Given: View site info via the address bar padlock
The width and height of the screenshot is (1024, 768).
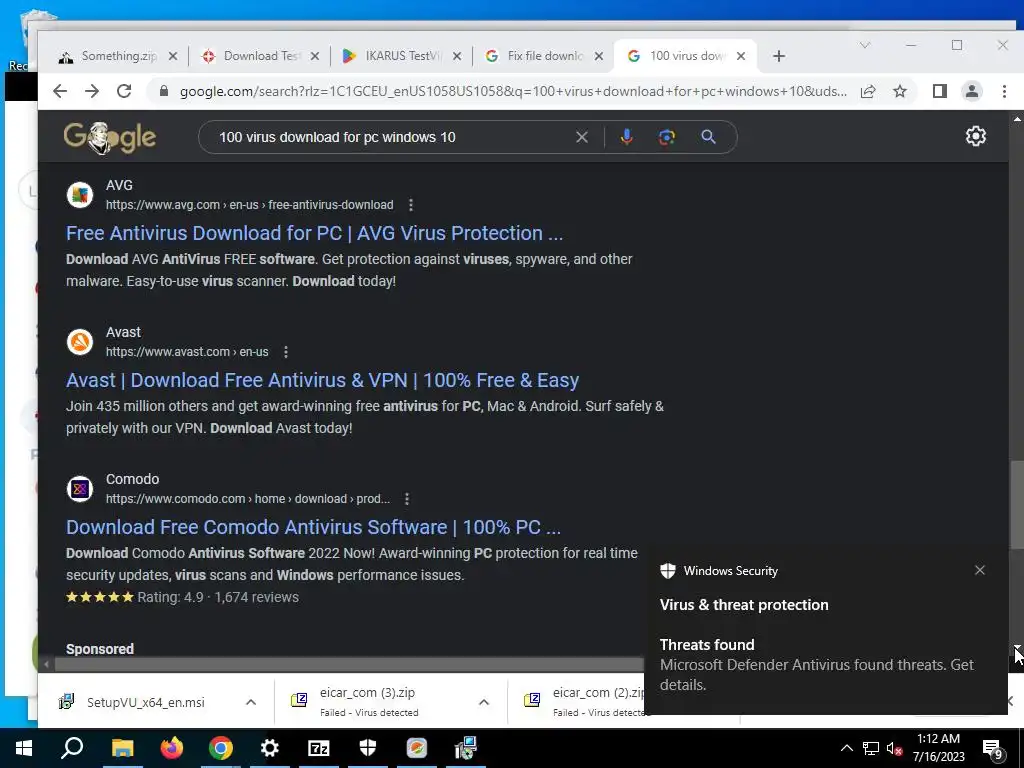Looking at the screenshot, I should 165,91.
